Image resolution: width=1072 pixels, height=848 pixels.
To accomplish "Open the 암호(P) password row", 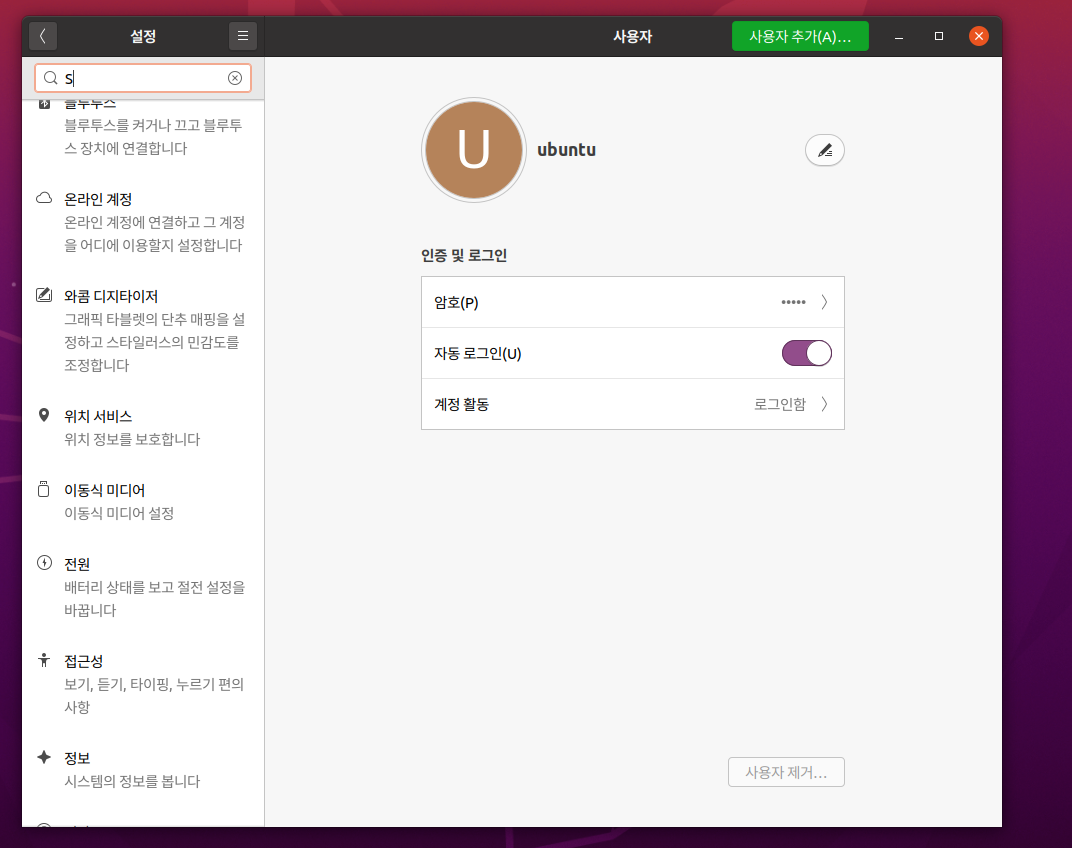I will 632,302.
